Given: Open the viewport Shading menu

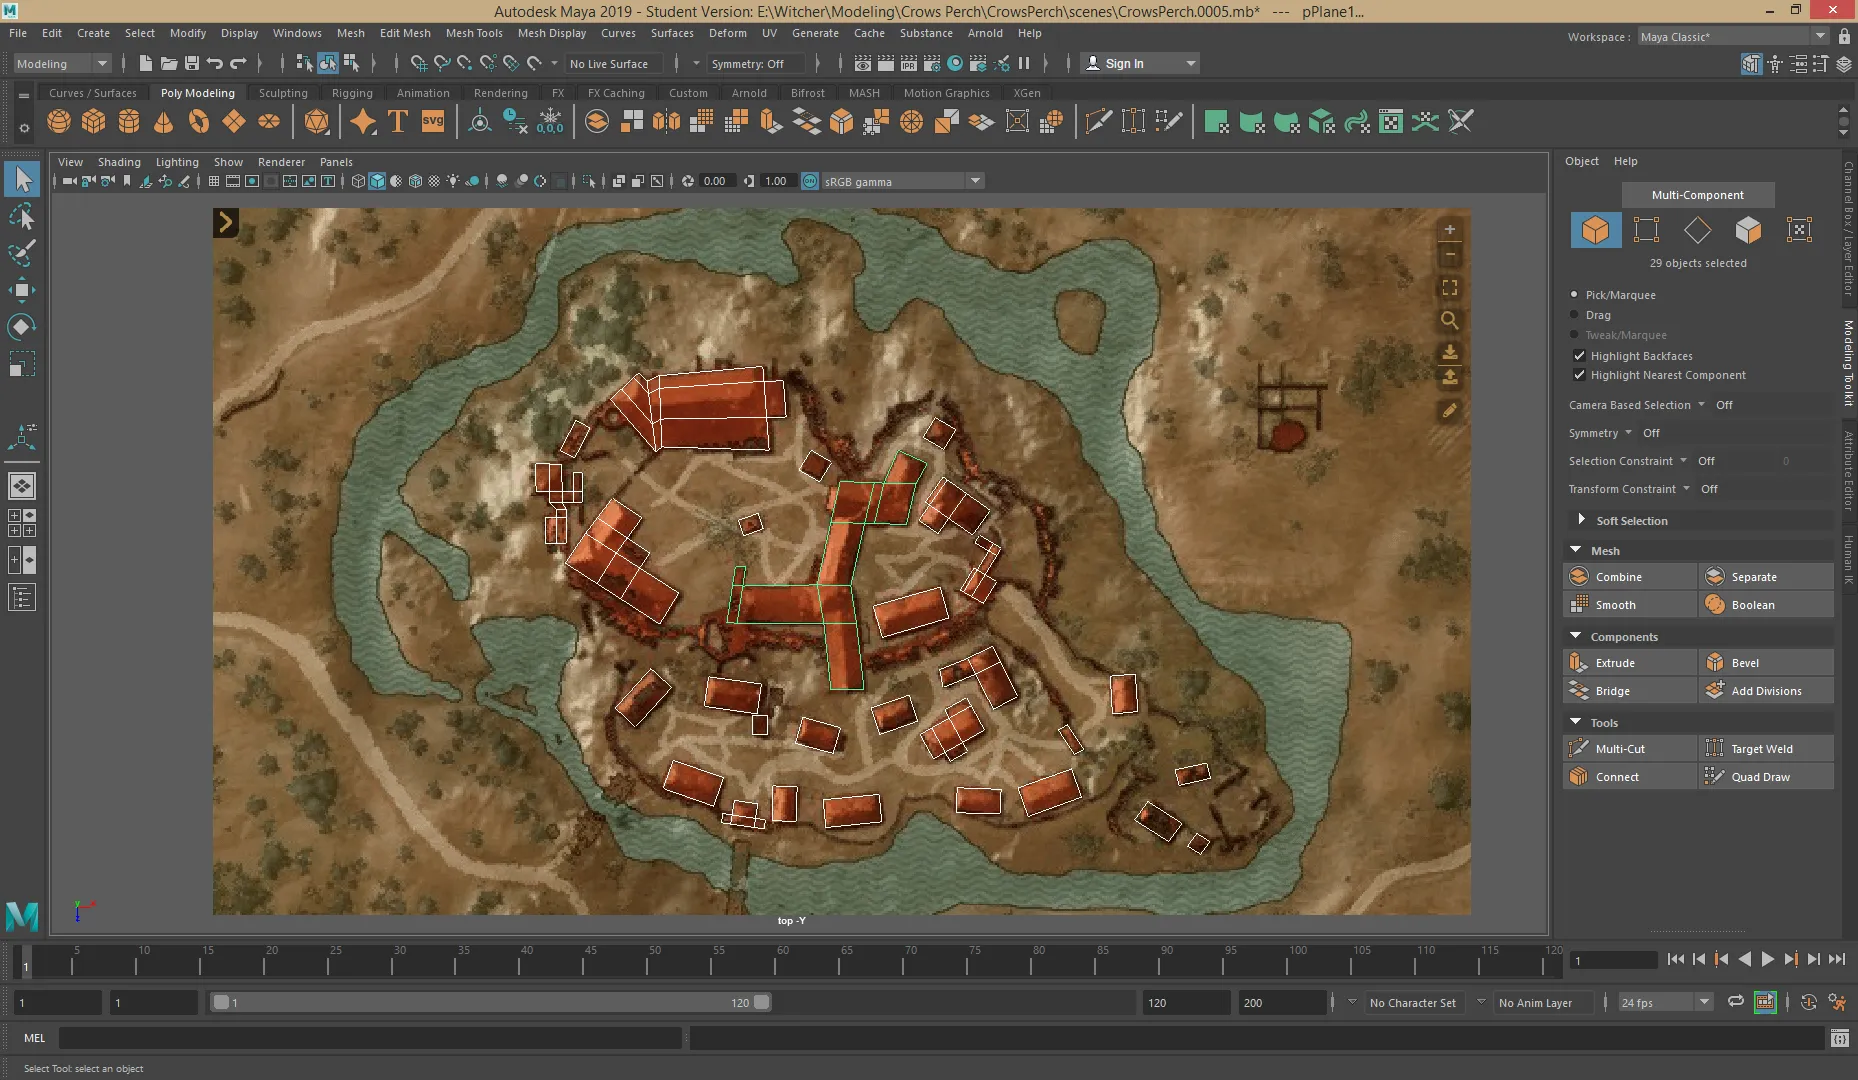Looking at the screenshot, I should pyautogui.click(x=119, y=162).
